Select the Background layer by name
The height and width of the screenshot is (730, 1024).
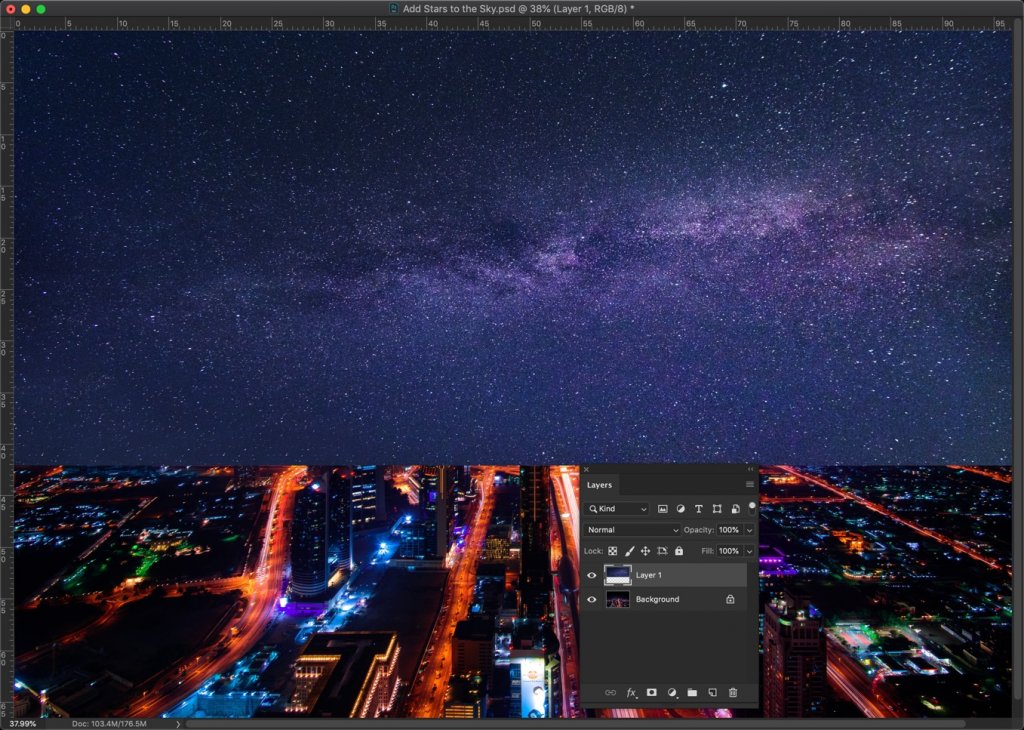(658, 599)
